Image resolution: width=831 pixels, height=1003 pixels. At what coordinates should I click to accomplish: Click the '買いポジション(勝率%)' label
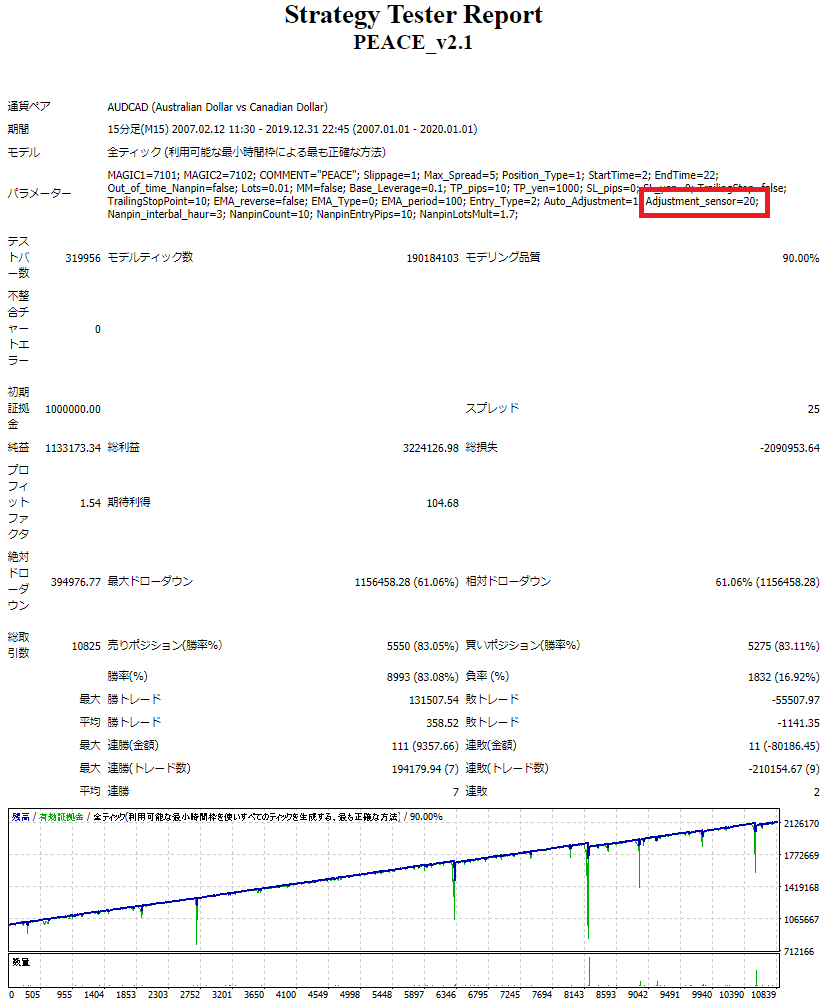point(523,645)
